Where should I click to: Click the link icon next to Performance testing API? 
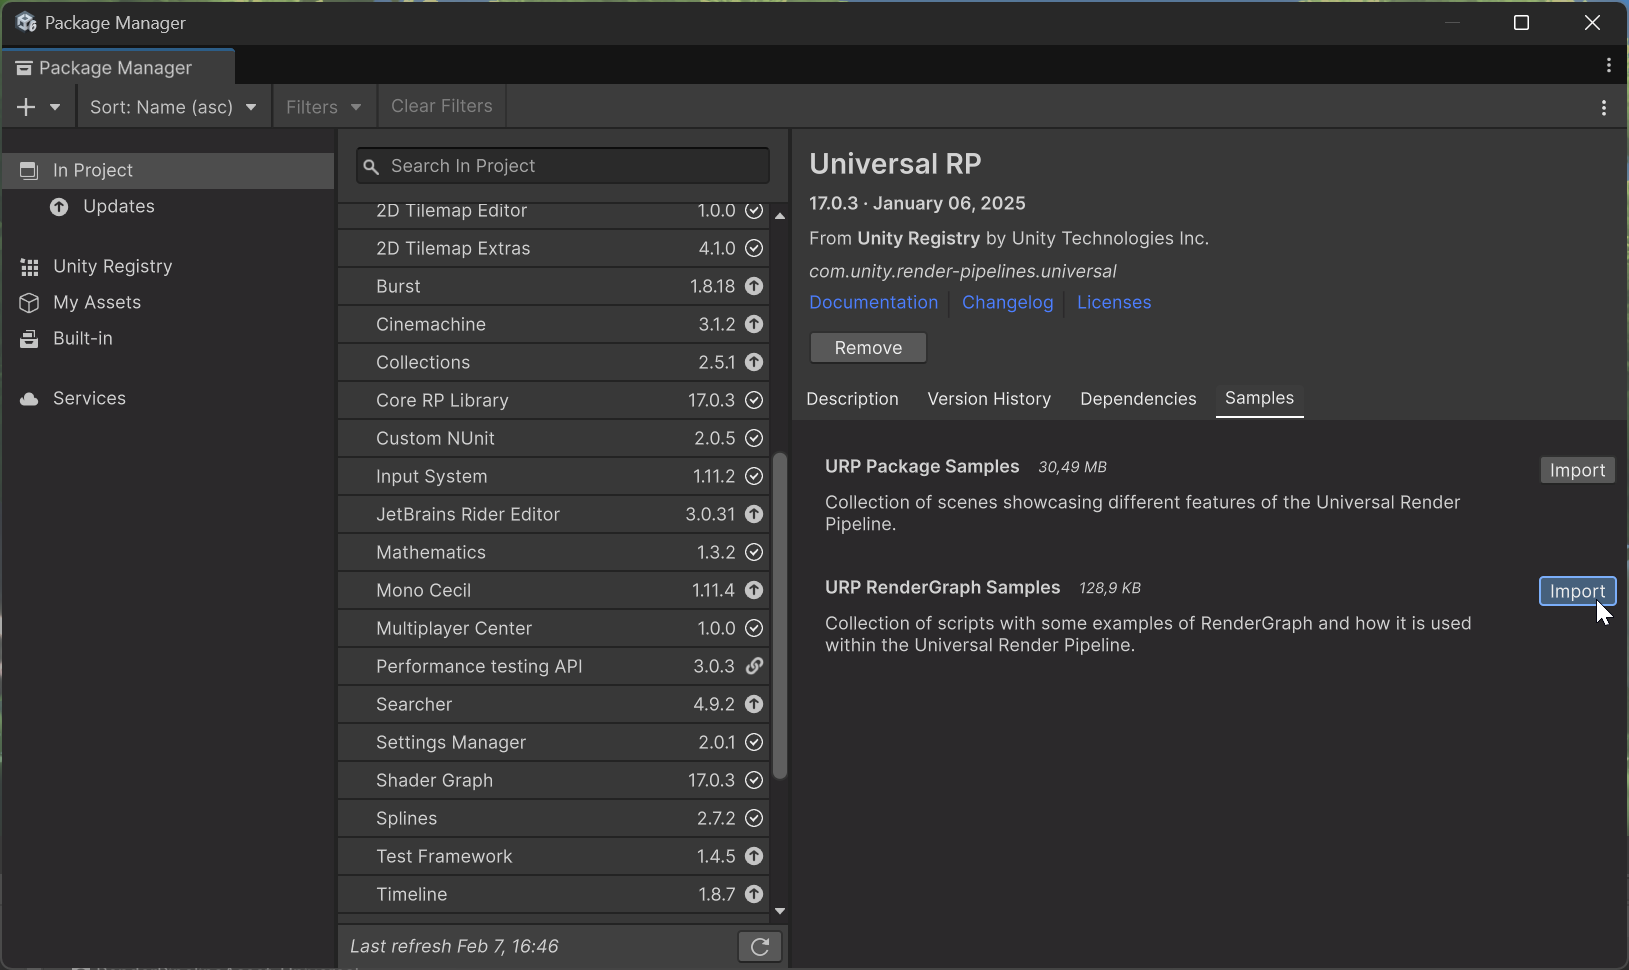754,666
